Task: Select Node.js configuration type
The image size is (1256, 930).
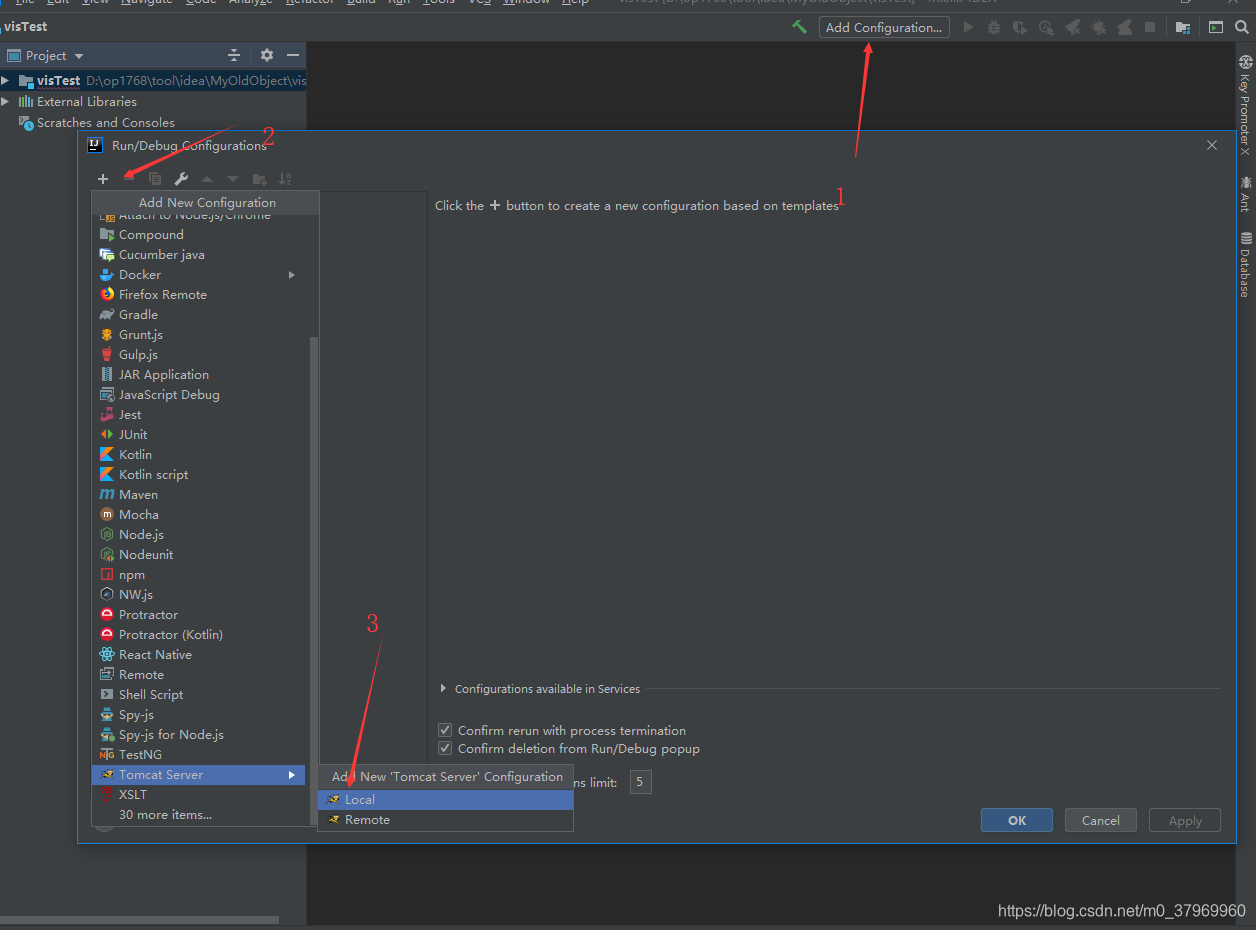Action: [199, 535]
